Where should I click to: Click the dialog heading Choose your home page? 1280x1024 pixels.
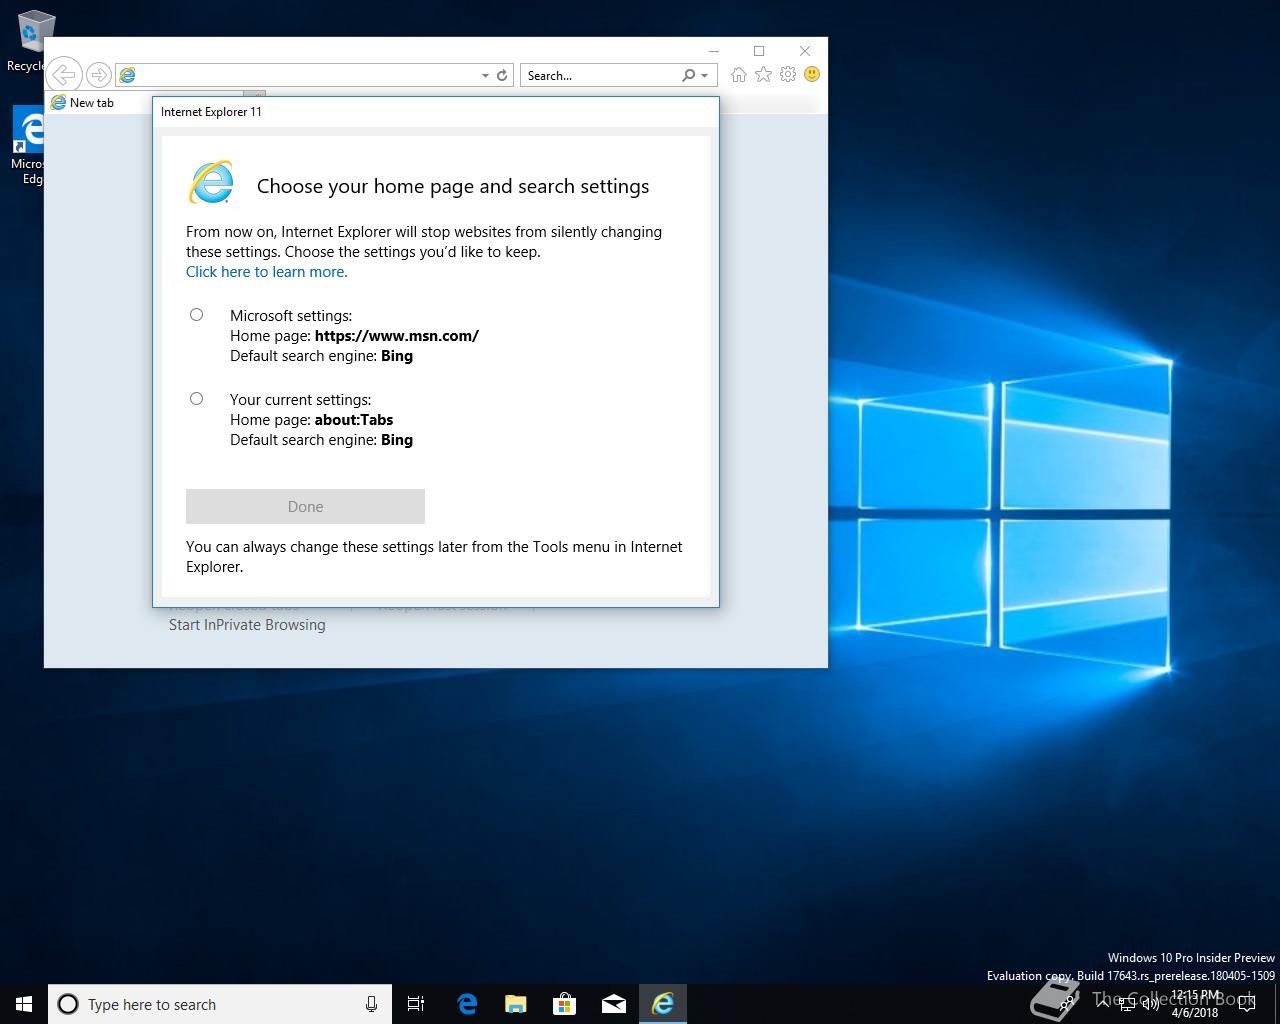[453, 186]
